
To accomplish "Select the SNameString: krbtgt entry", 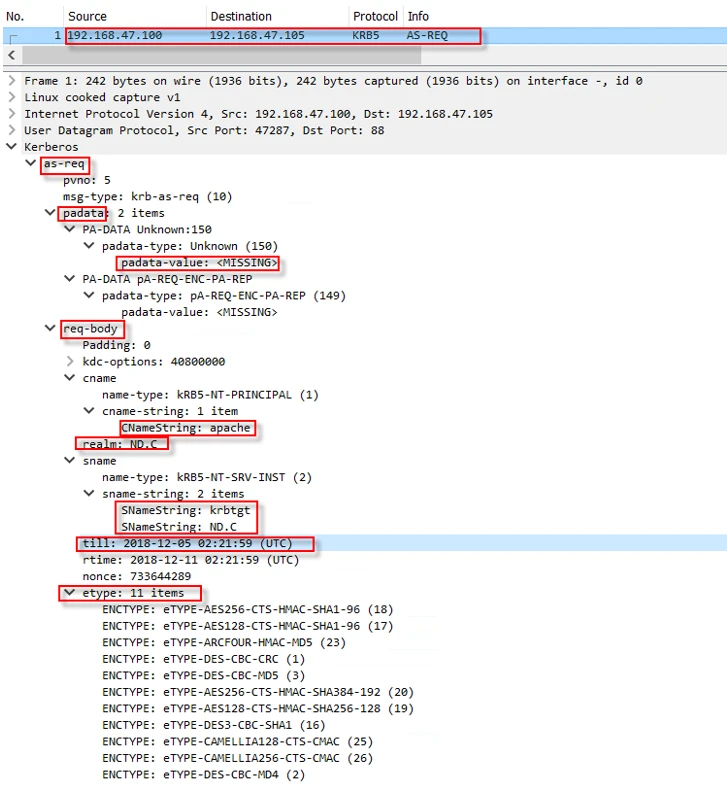I will pyautogui.click(x=185, y=510).
